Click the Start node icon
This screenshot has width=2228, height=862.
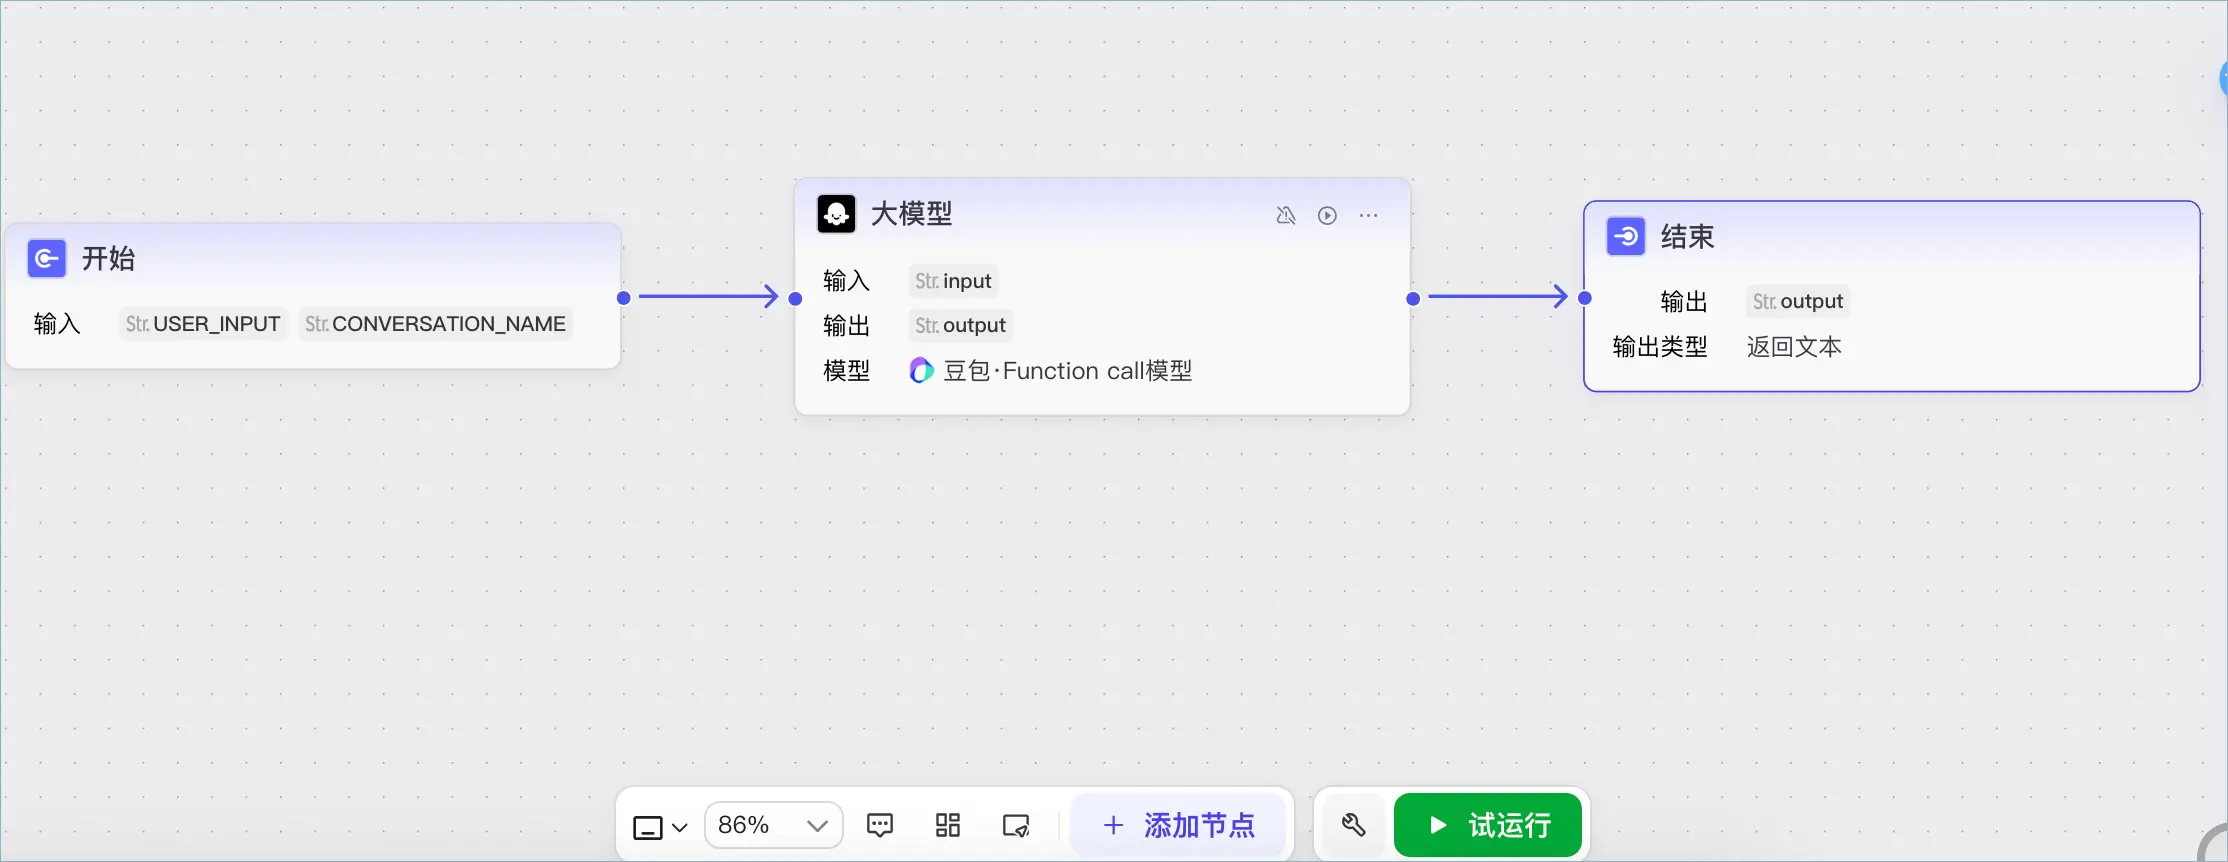click(46, 258)
